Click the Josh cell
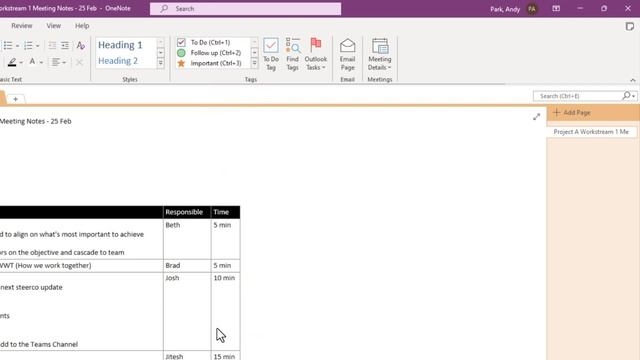The height and width of the screenshot is (360, 640). [x=187, y=311]
